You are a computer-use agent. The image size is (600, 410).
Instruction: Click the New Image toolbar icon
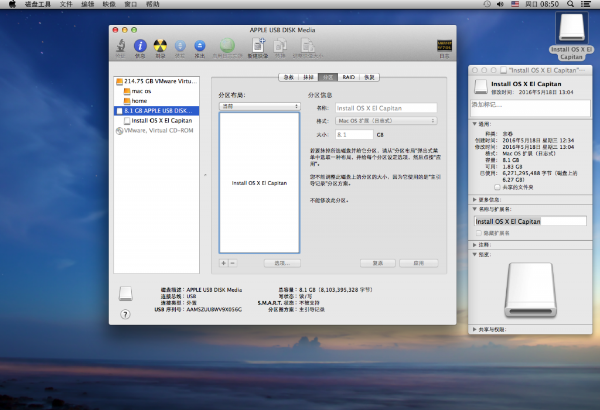[258, 46]
